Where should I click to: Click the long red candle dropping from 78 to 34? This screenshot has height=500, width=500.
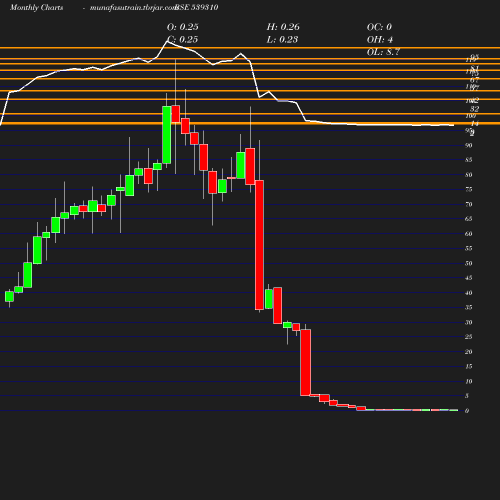click(259, 245)
